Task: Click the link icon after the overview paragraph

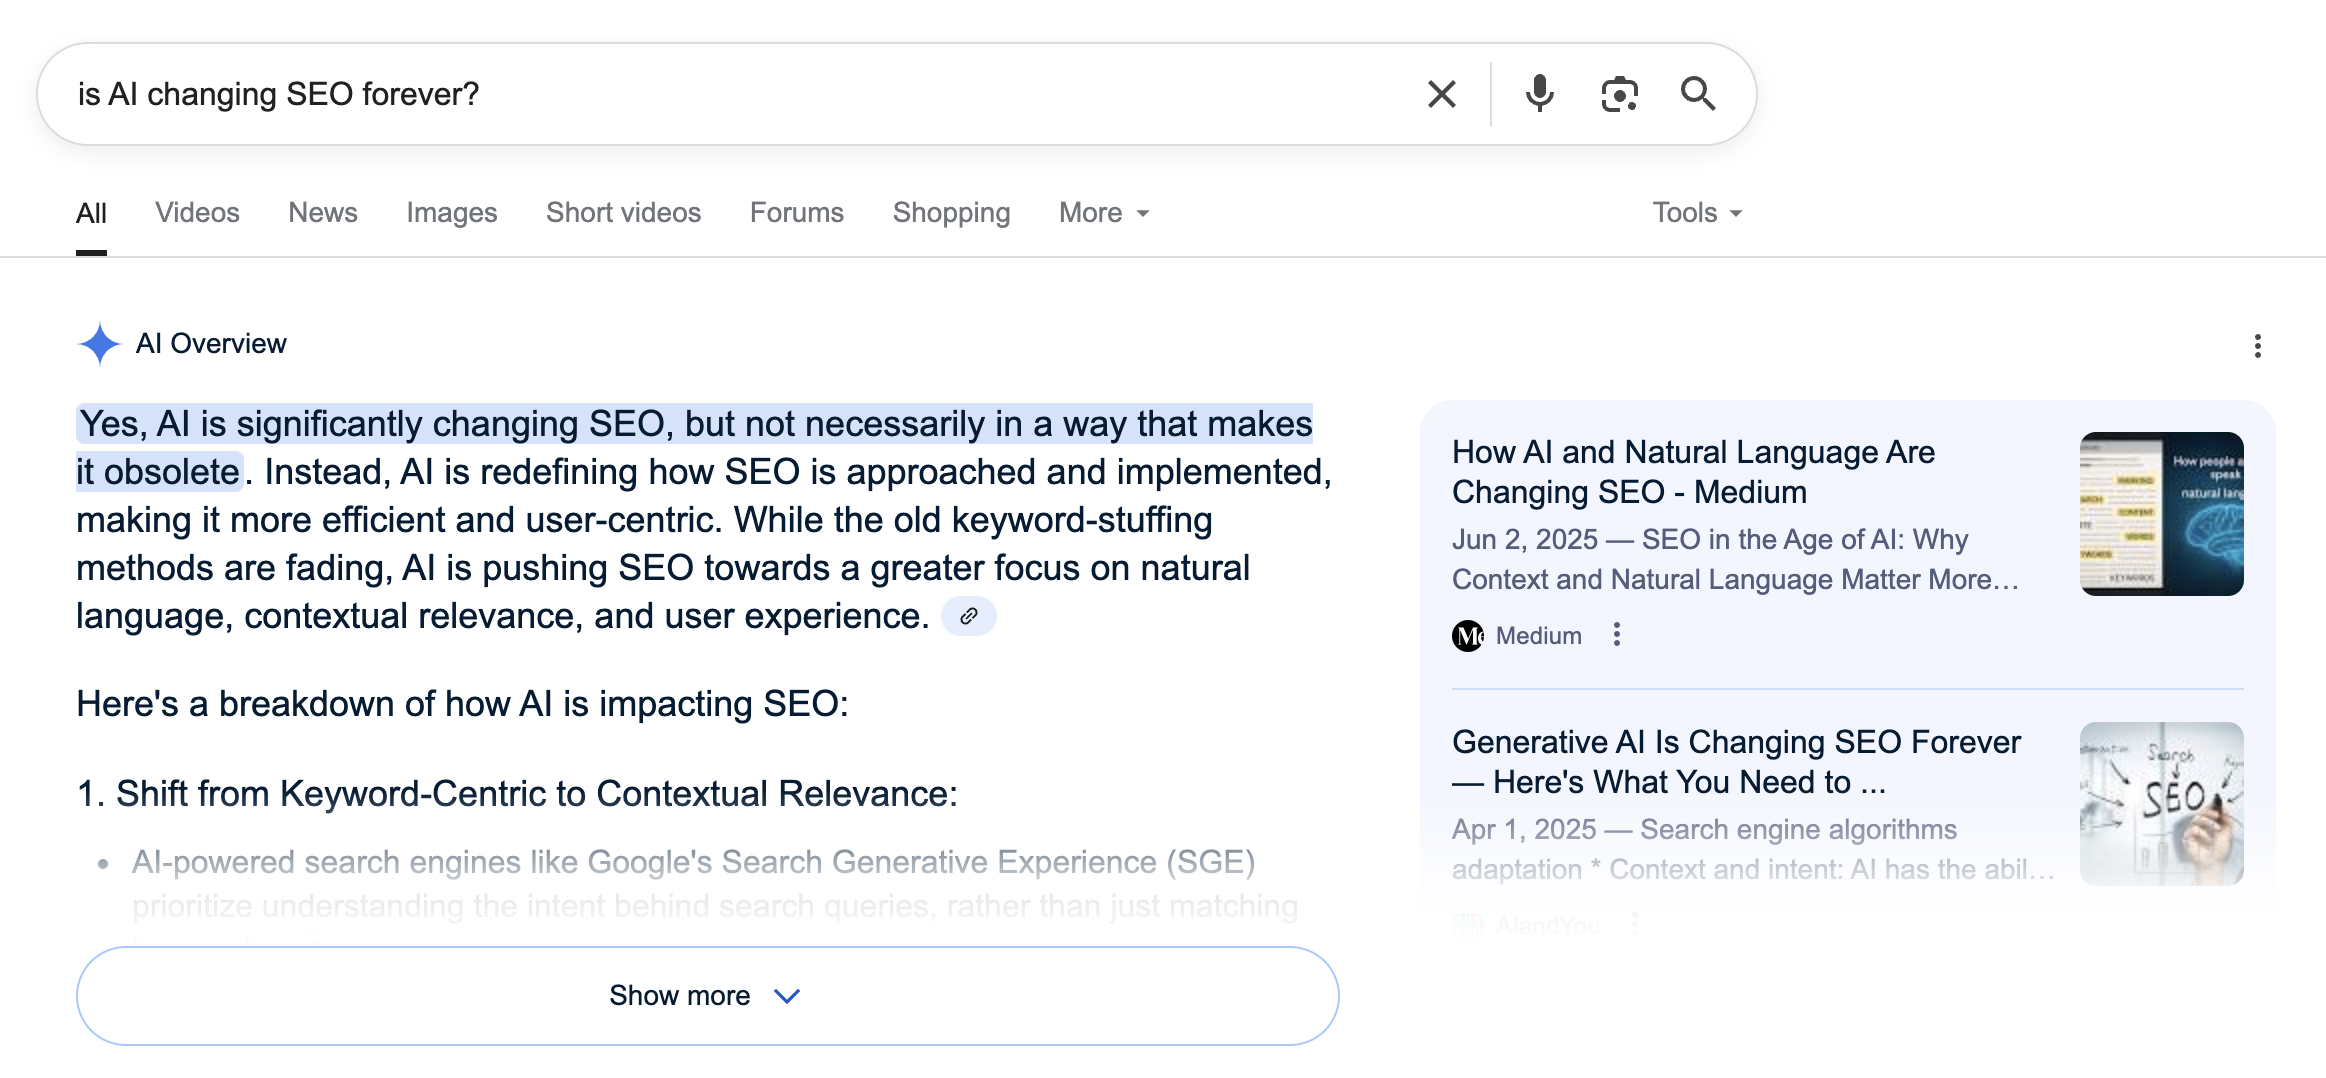Action: tap(968, 616)
